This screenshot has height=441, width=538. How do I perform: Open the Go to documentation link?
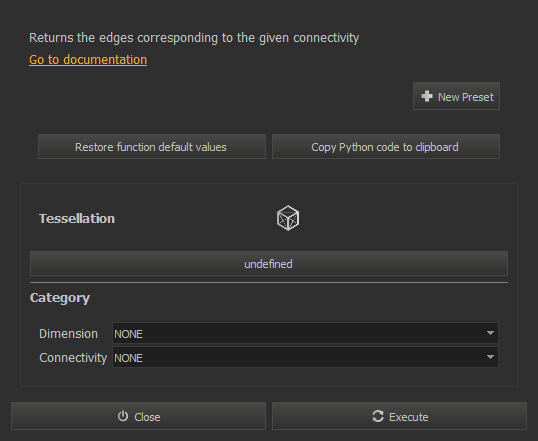[88, 60]
